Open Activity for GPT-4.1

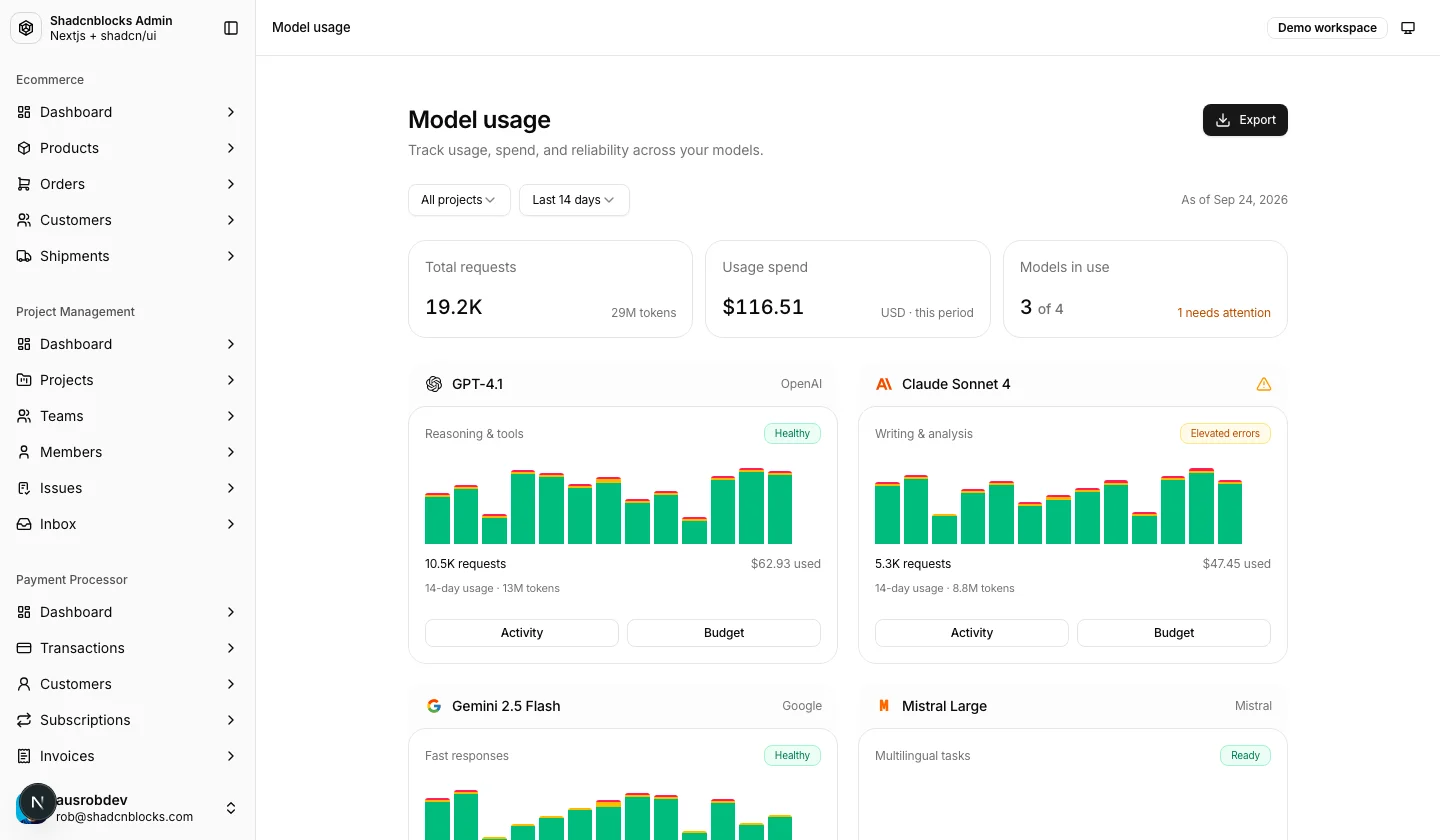click(x=522, y=633)
